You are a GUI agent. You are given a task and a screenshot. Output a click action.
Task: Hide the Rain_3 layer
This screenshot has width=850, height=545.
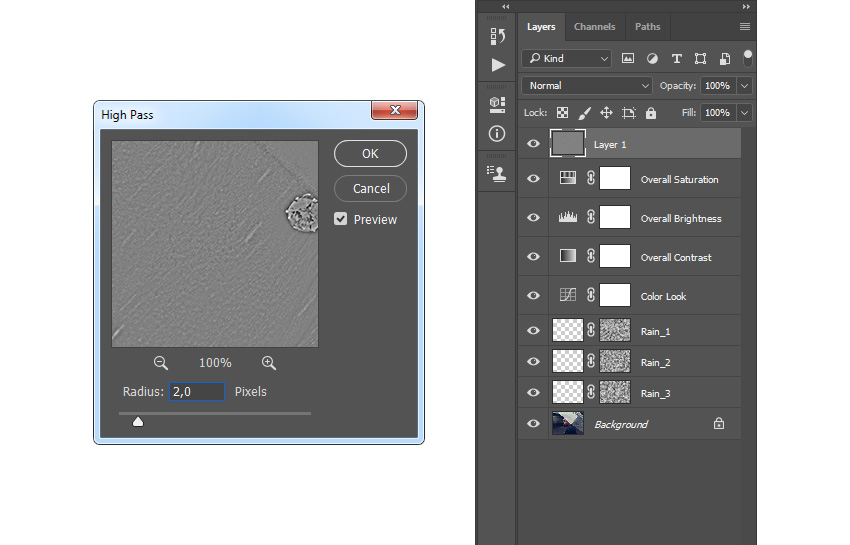533,393
